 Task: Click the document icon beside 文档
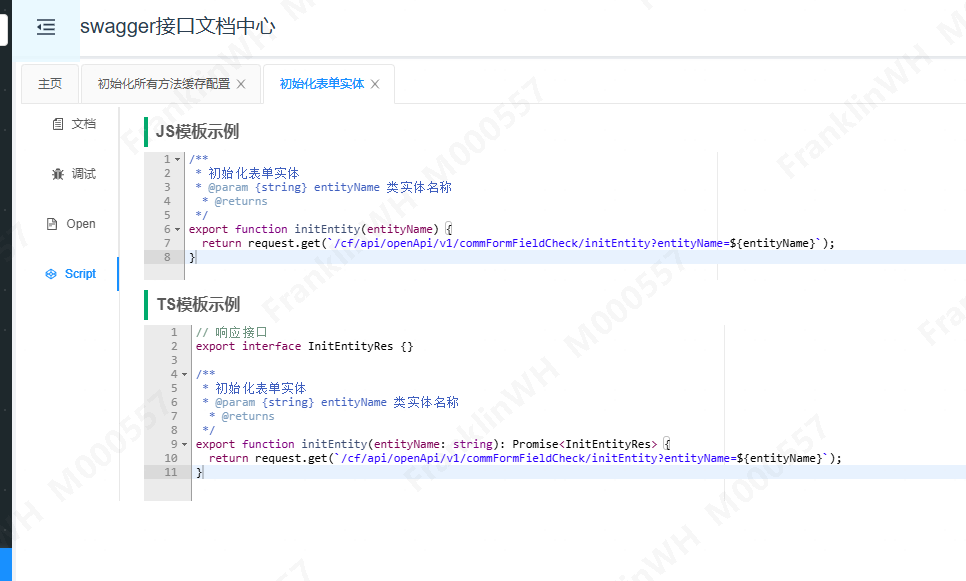click(58, 124)
